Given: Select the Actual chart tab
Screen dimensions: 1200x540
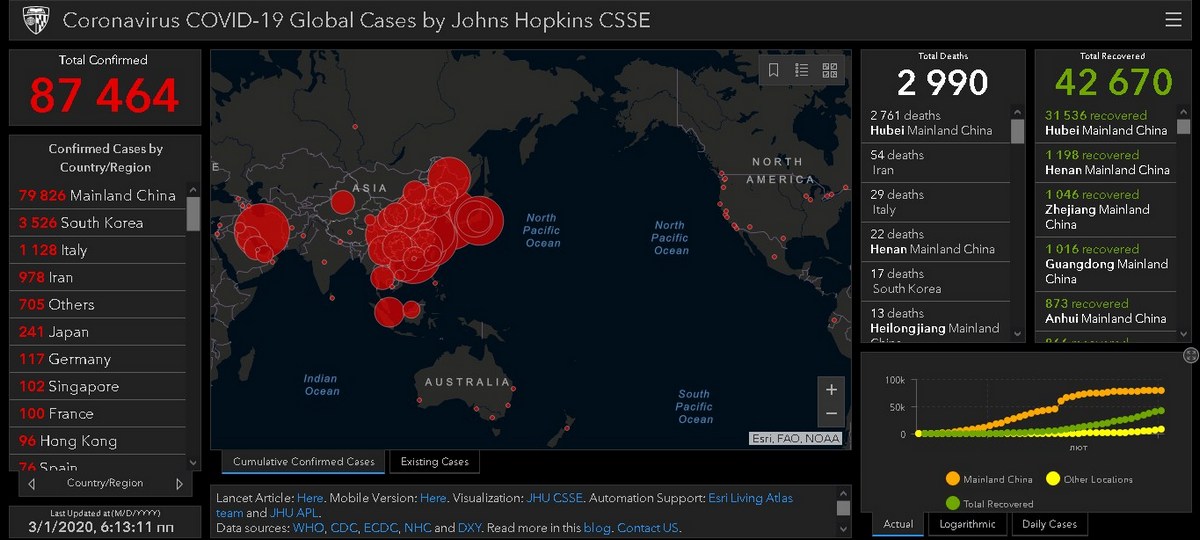Looking at the screenshot, I should point(898,524).
